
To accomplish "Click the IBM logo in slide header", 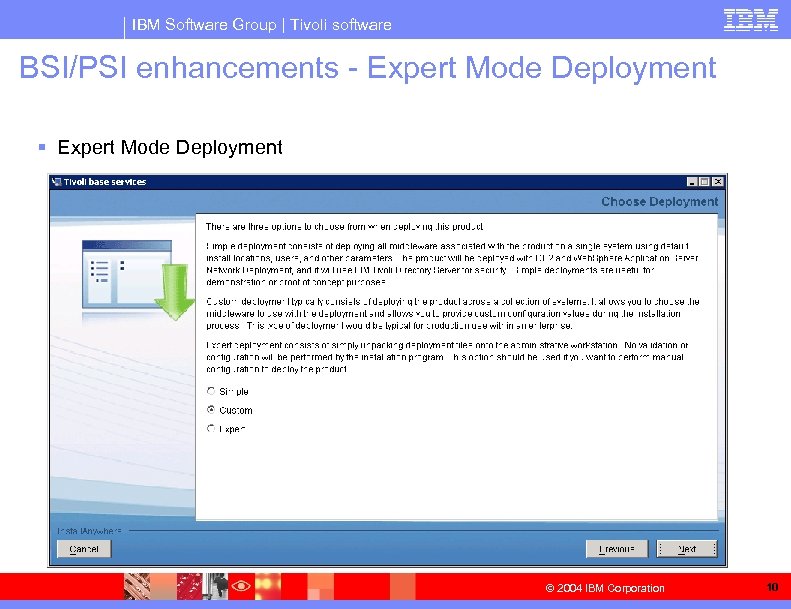I will 751,20.
